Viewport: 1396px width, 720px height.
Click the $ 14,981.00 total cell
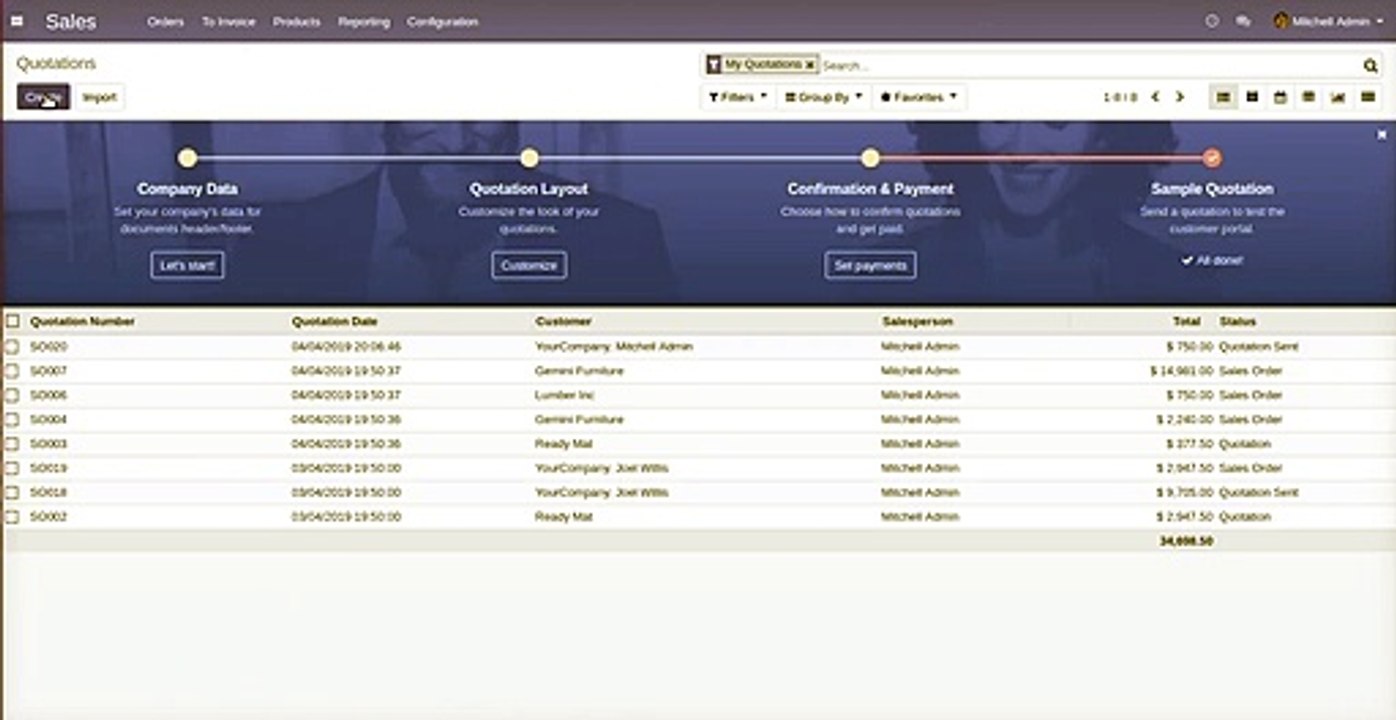[x=1181, y=371]
